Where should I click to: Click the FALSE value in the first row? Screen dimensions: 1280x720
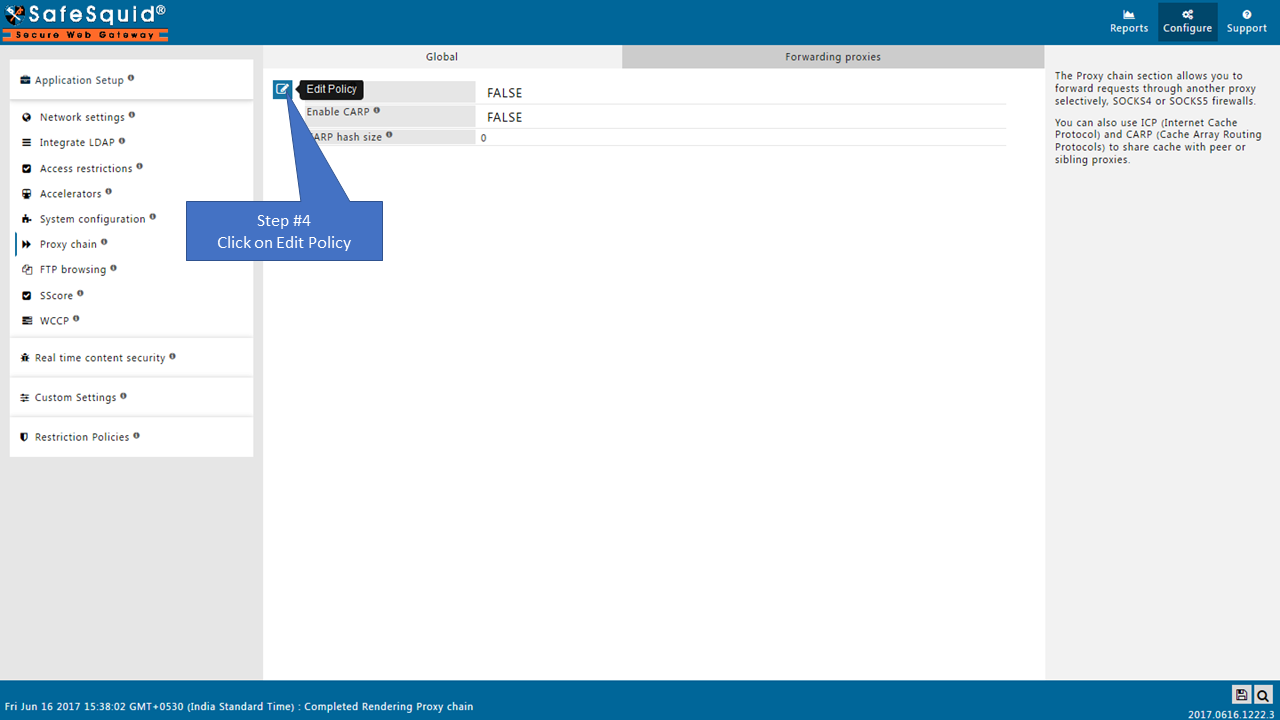tap(505, 93)
